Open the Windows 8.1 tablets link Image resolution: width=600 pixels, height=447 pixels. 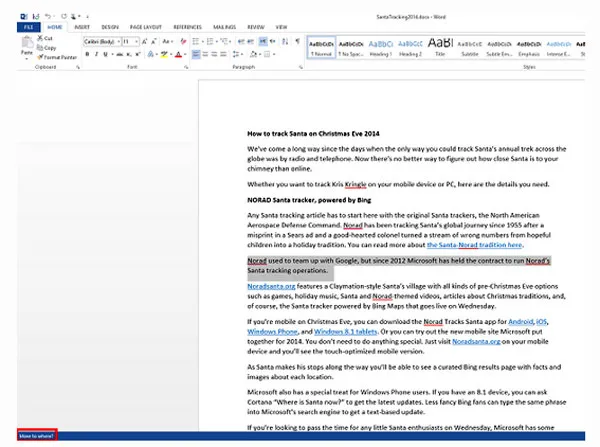(346, 331)
